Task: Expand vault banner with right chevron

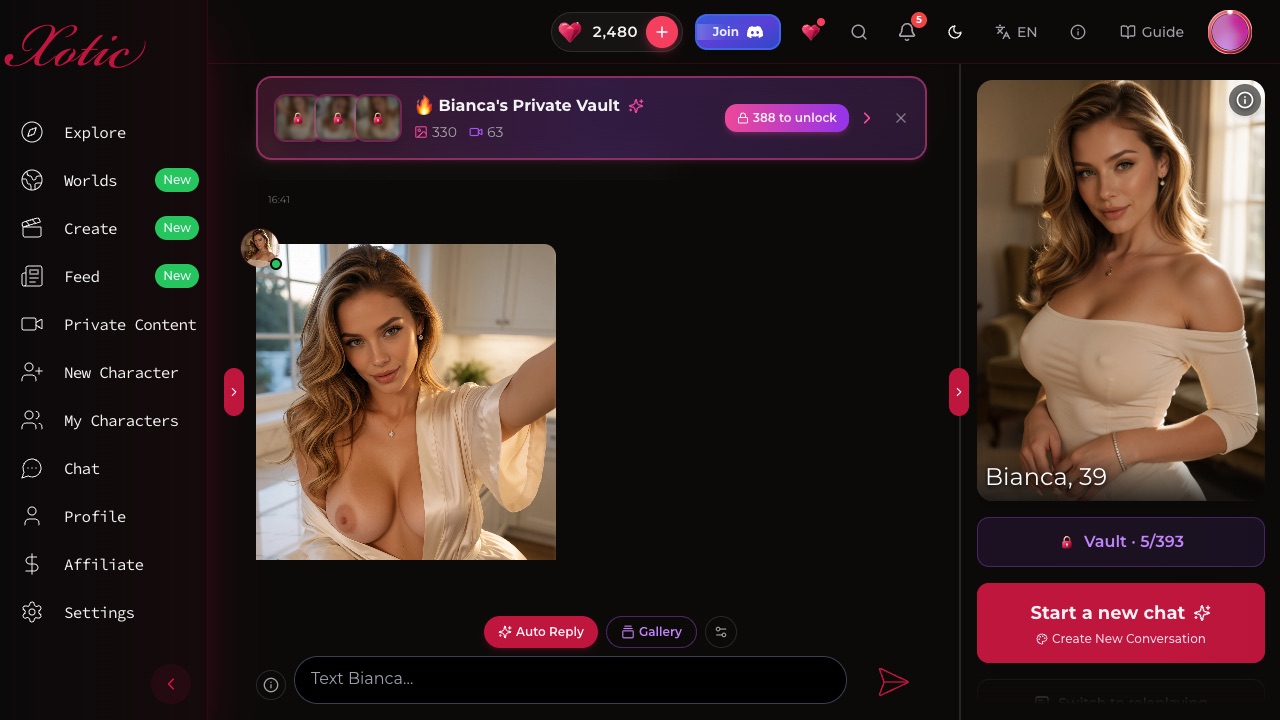Action: pos(867,118)
